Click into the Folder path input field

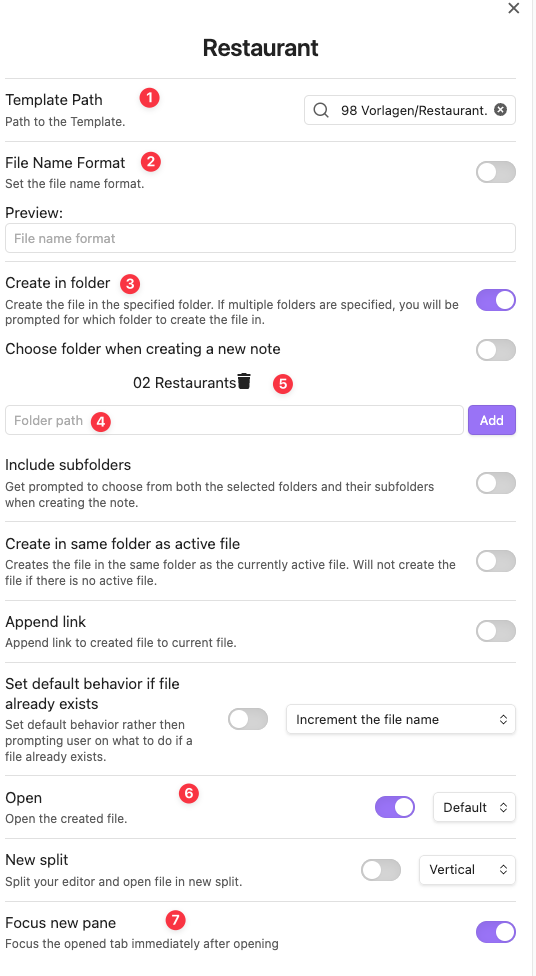tap(234, 420)
